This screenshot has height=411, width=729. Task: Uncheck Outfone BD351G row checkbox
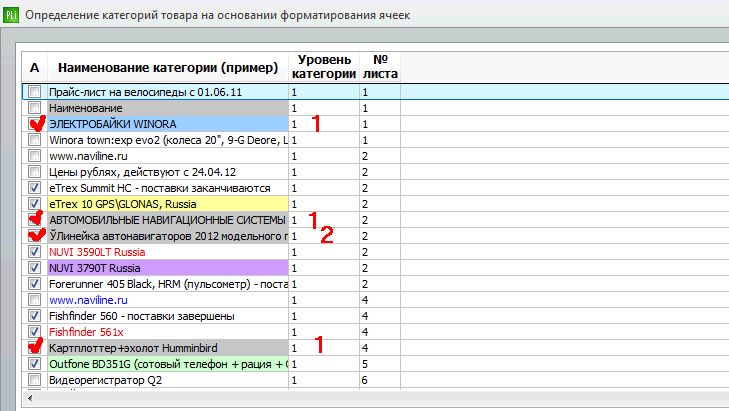[34, 364]
